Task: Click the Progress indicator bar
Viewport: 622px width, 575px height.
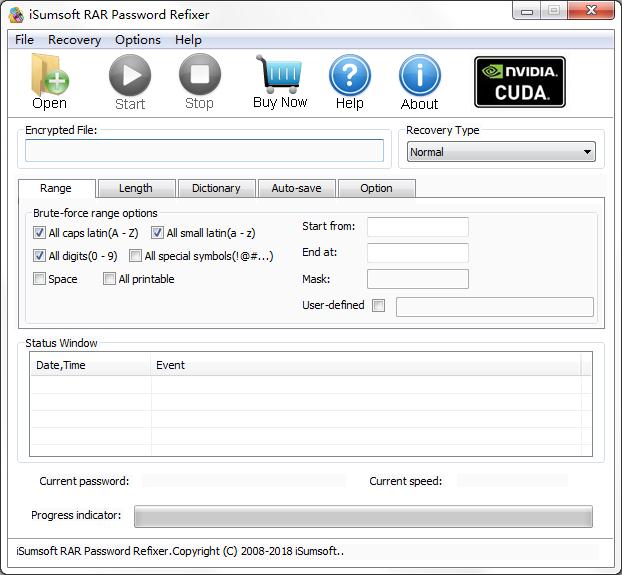Action: pos(363,516)
